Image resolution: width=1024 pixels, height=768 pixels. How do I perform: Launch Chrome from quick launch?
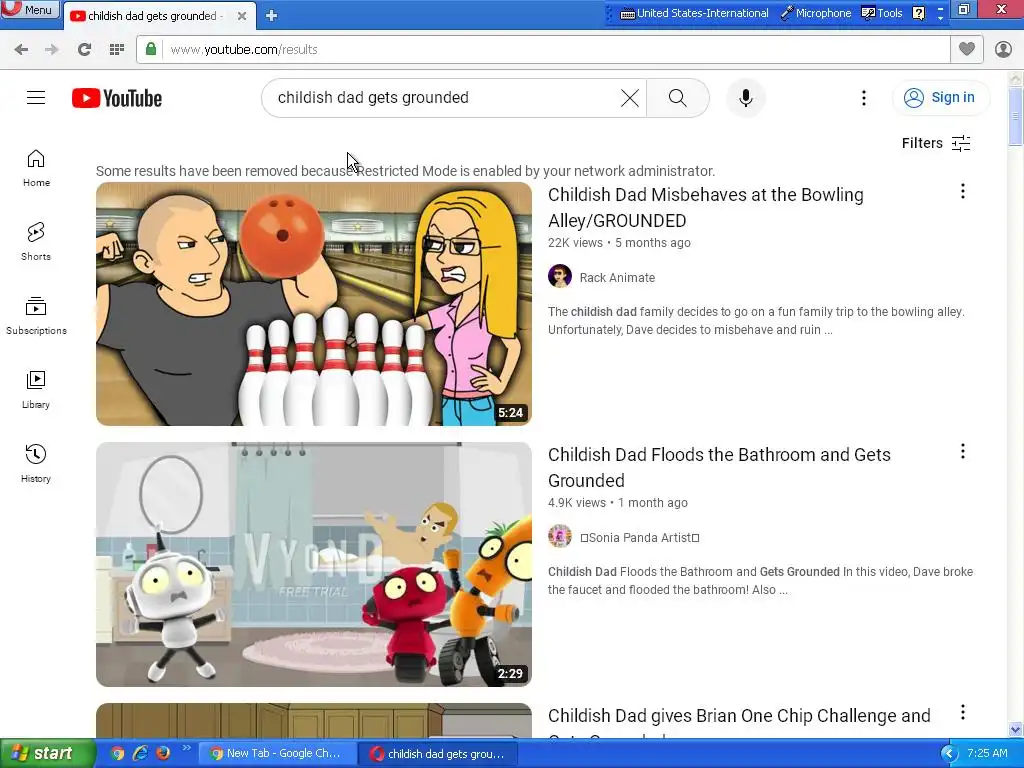click(117, 754)
